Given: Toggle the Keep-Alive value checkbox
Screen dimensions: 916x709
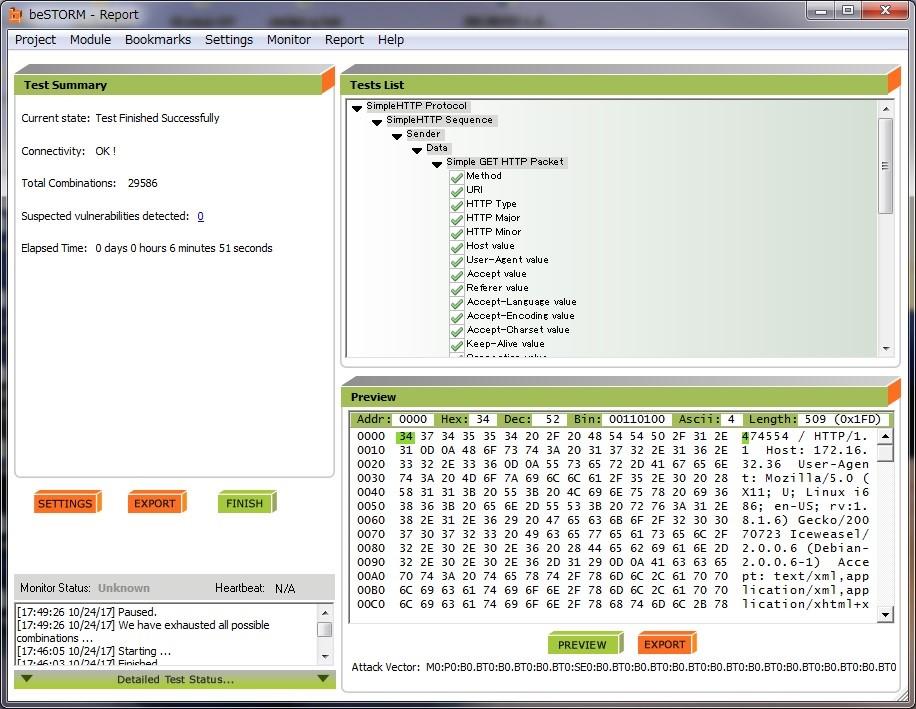Looking at the screenshot, I should (457, 345).
